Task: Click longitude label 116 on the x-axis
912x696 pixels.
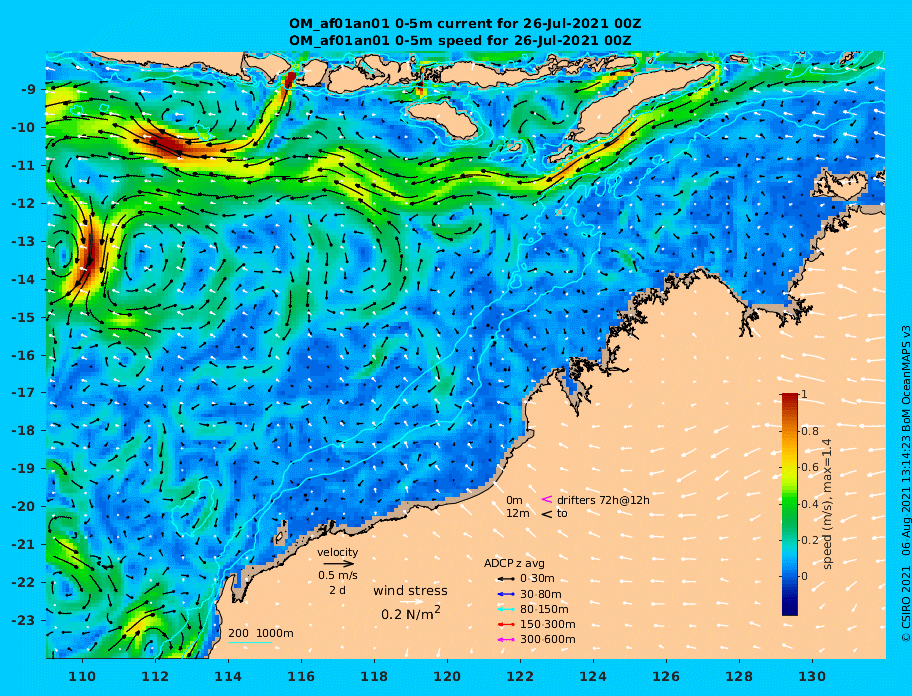Action: coord(301,676)
